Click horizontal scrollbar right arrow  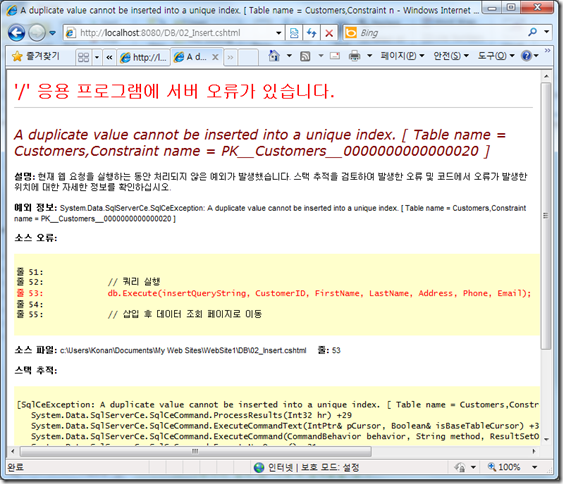[534, 451]
